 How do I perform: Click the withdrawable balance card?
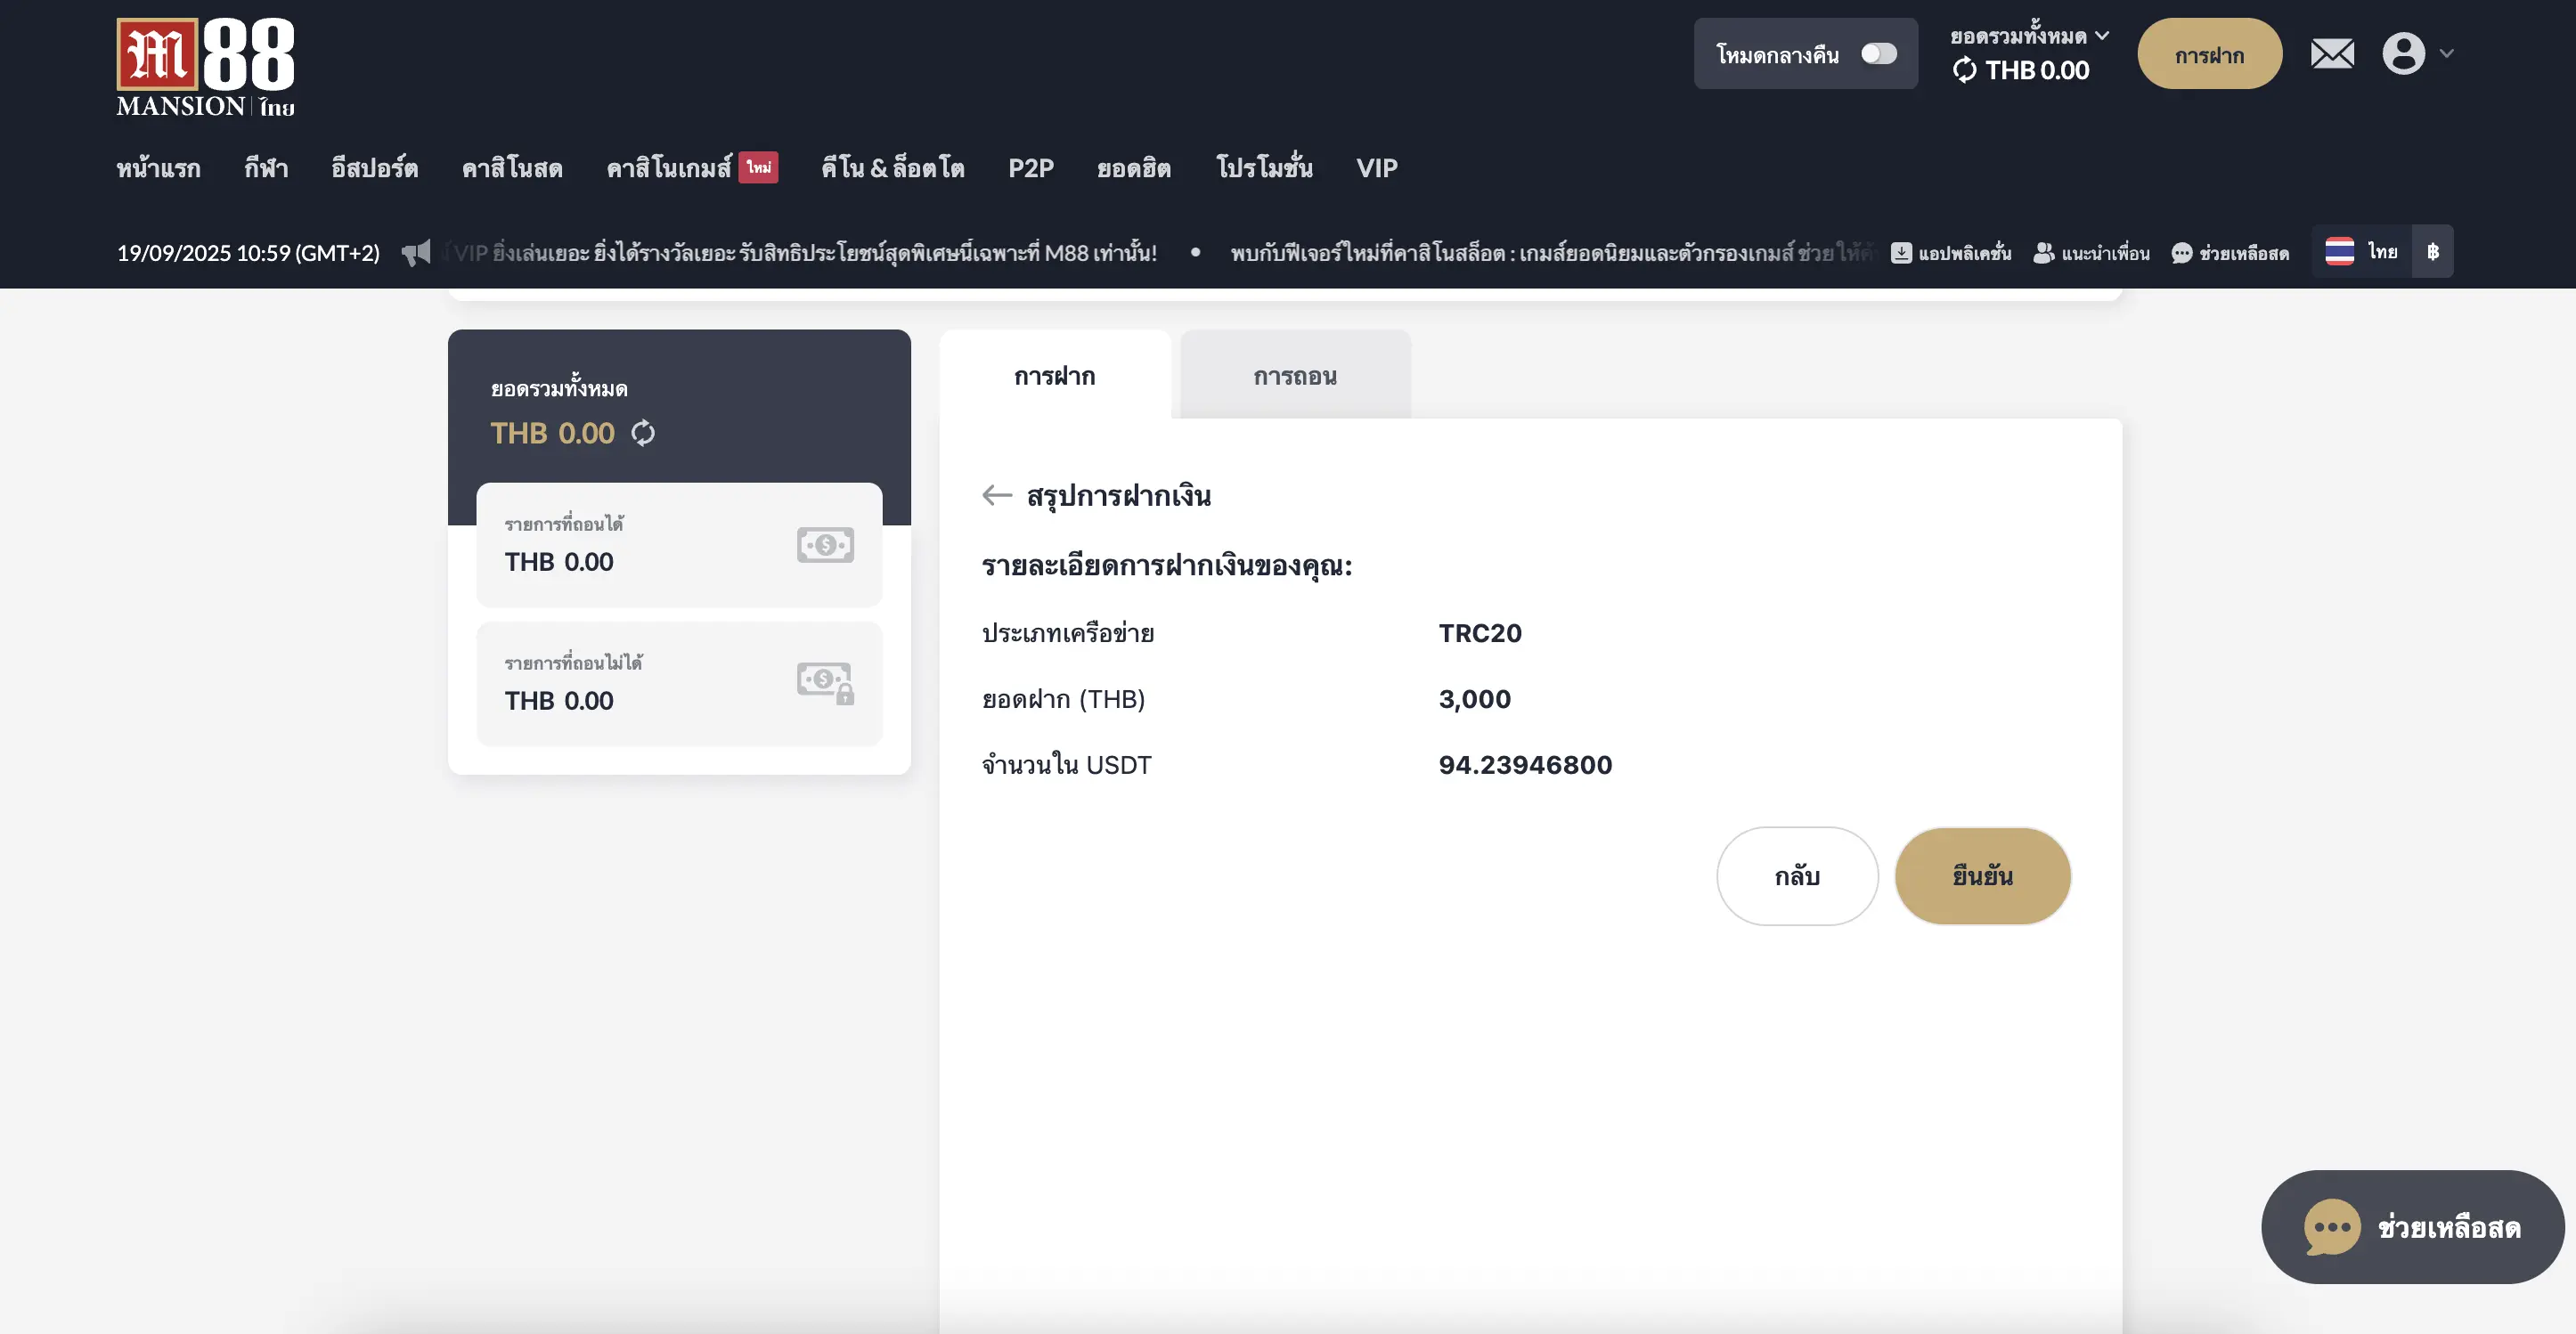[x=679, y=545]
